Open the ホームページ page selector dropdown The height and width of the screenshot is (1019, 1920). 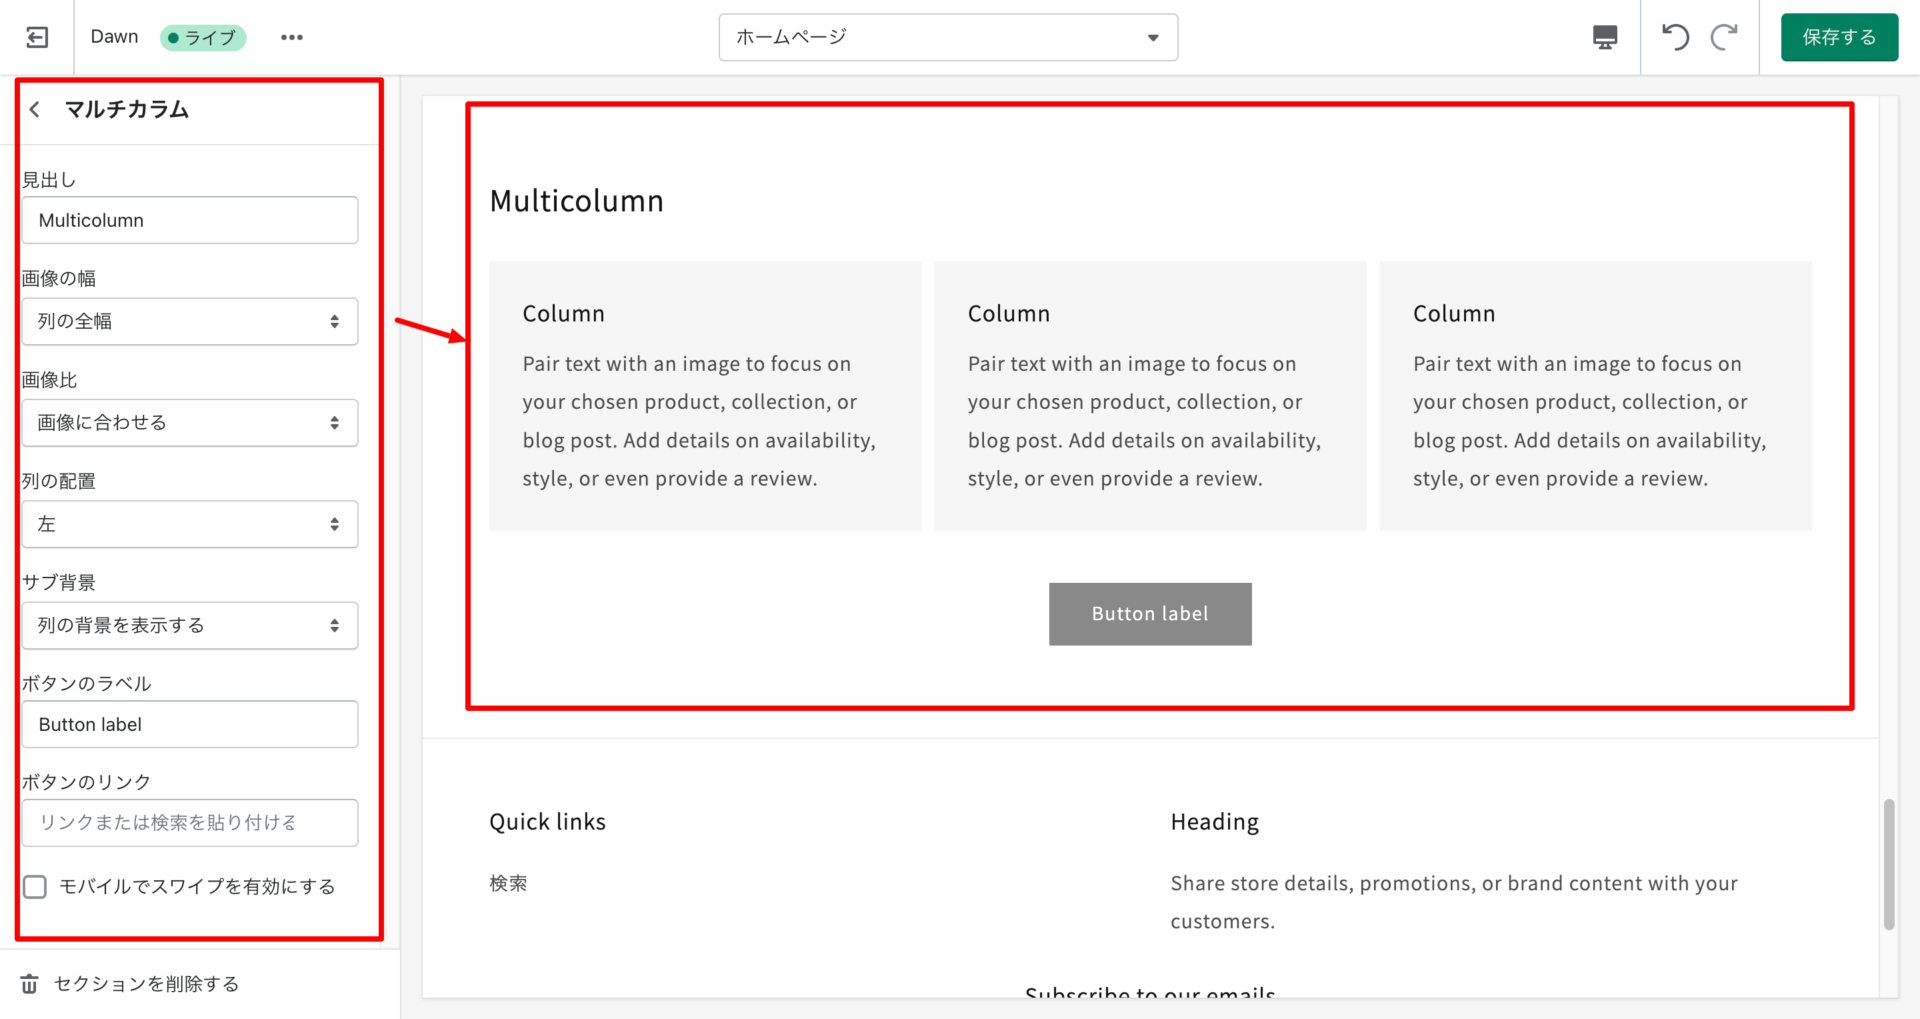[x=947, y=38]
